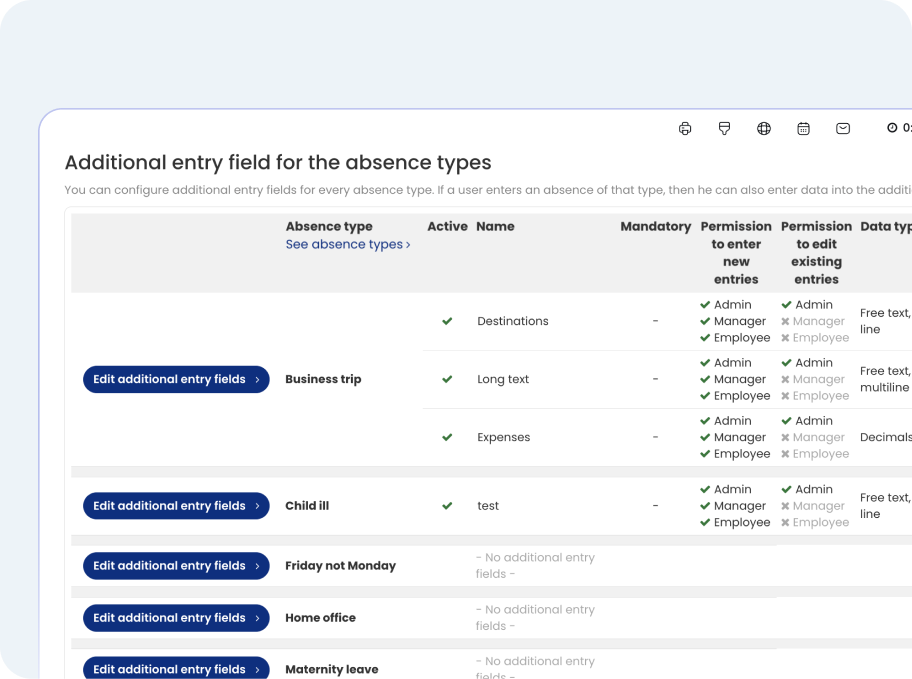Click the active checkmark for Destinations

coord(447,321)
